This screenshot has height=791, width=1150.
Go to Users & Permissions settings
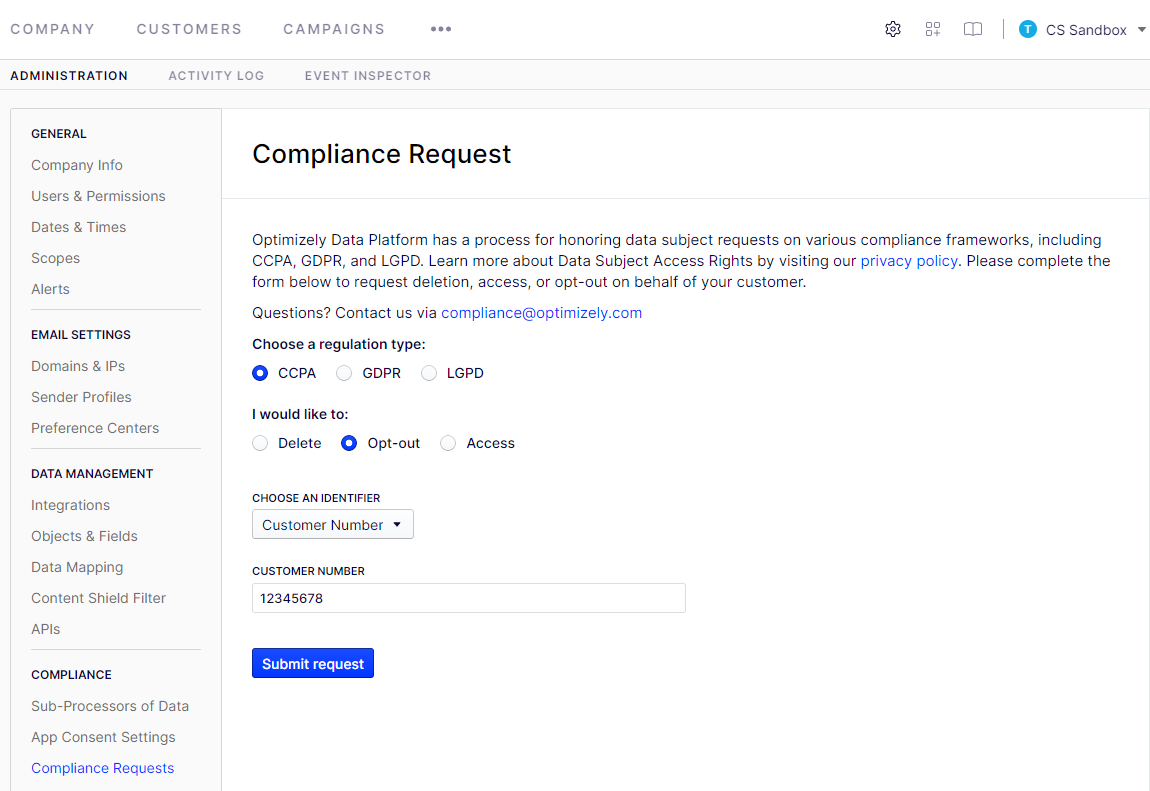click(98, 196)
